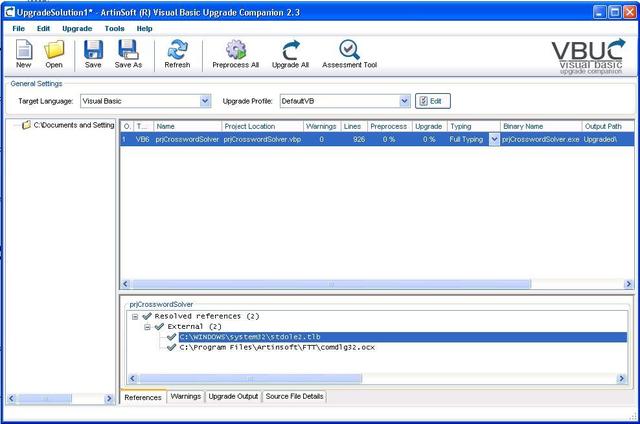The width and height of the screenshot is (640, 424).
Task: Click the Save As toolbar icon
Action: click(x=128, y=54)
